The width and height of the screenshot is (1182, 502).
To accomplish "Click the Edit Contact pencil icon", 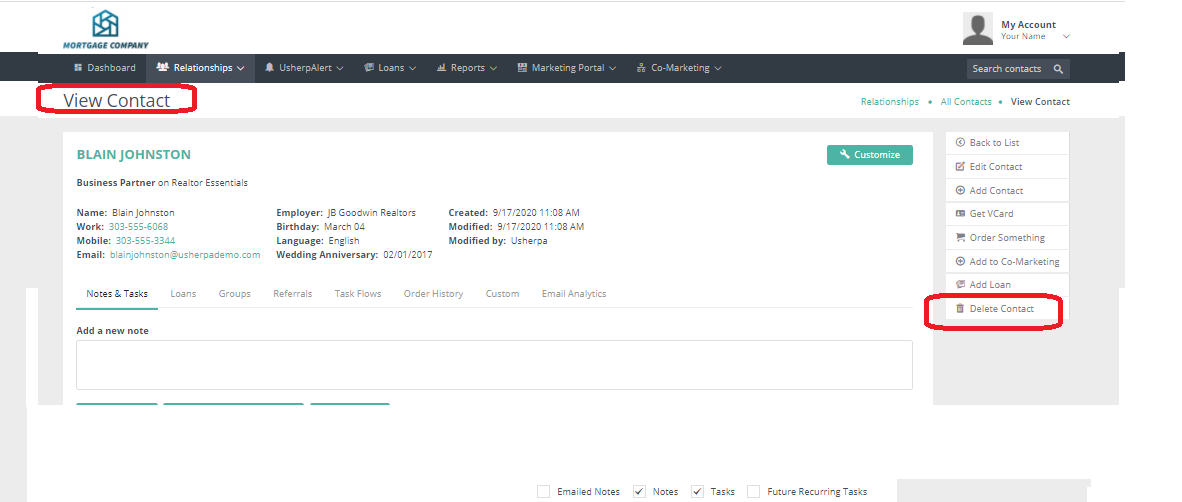I will [960, 167].
